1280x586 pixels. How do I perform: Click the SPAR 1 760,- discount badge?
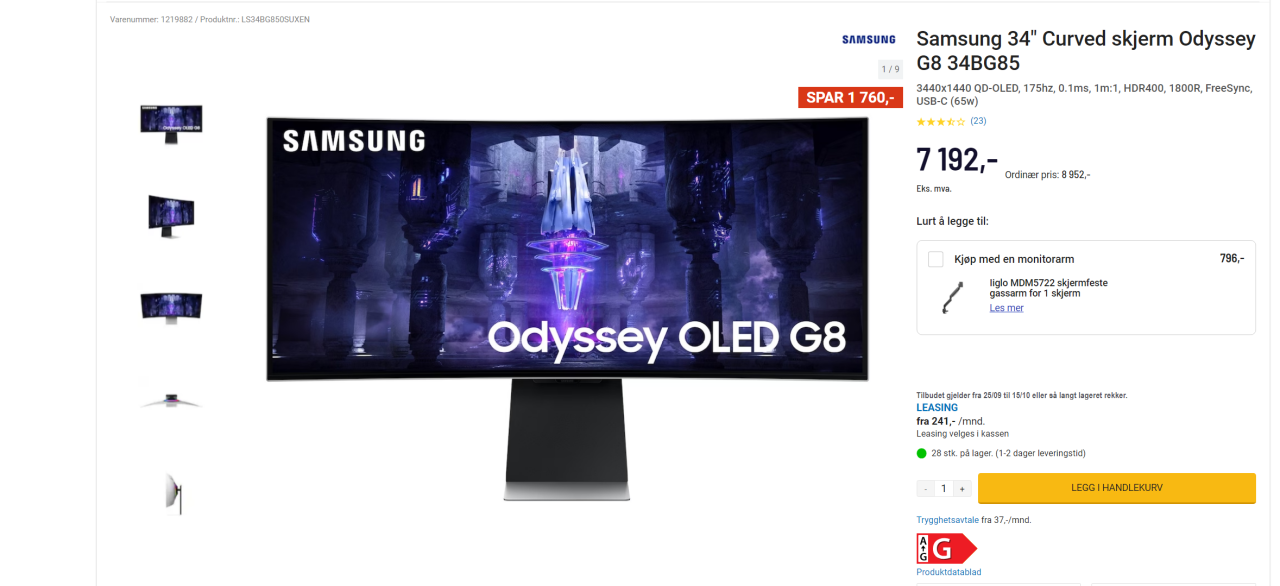[x=850, y=97]
